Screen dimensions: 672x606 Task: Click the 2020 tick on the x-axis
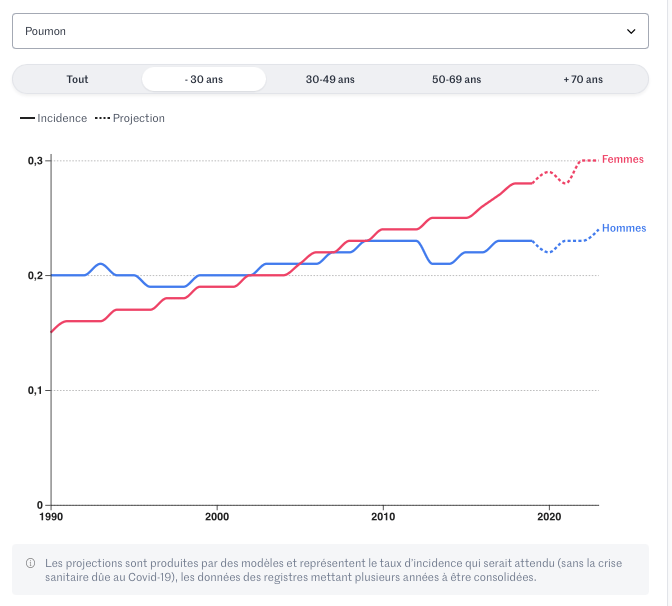click(548, 517)
